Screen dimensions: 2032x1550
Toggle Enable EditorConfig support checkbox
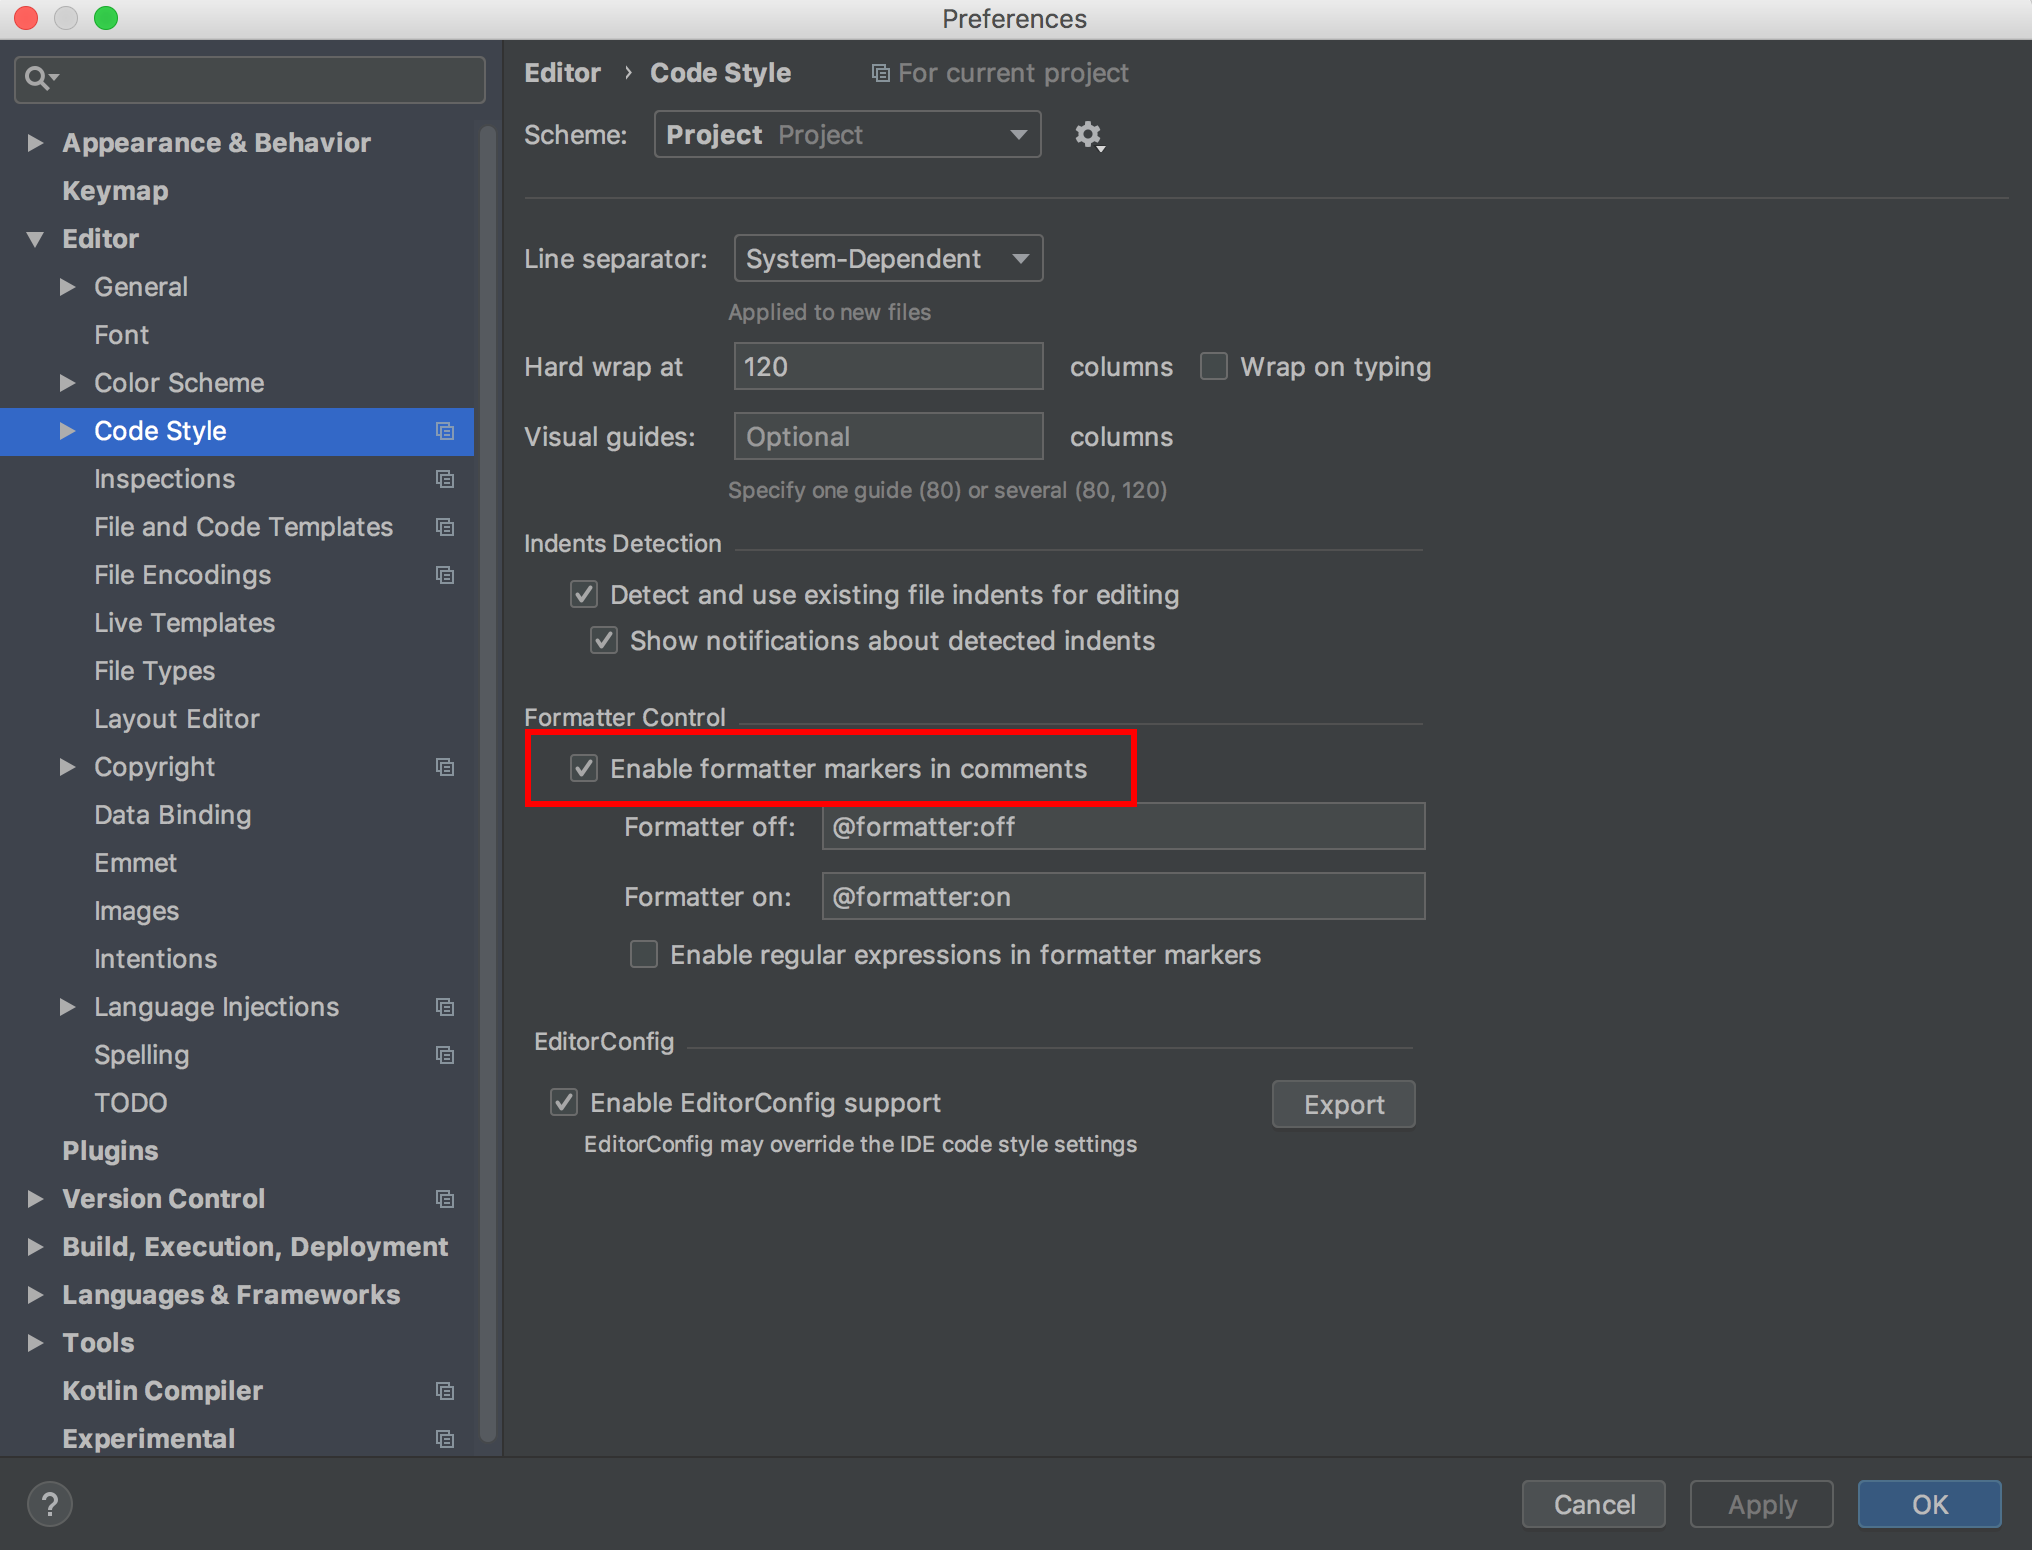(x=564, y=1102)
